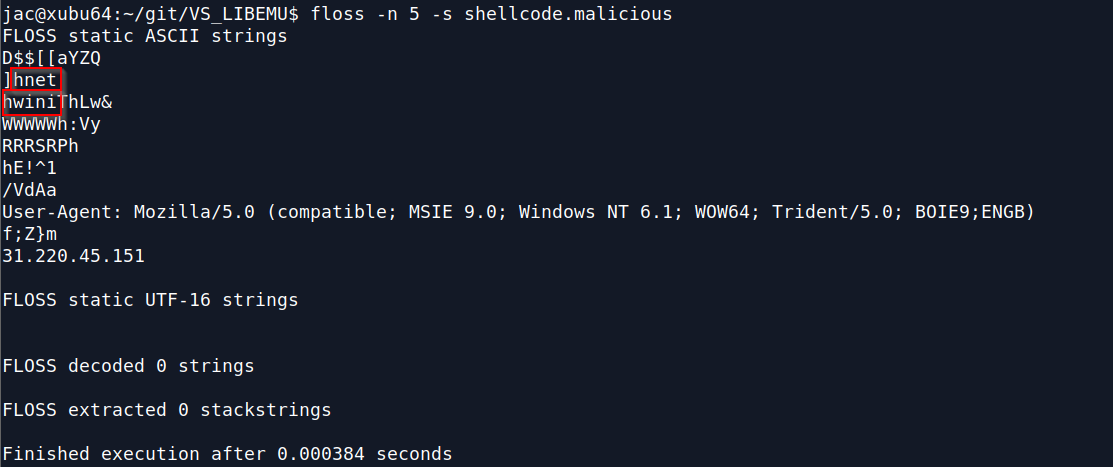Click the floss command in the prompt
The image size is (1113, 467).
[x=338, y=13]
